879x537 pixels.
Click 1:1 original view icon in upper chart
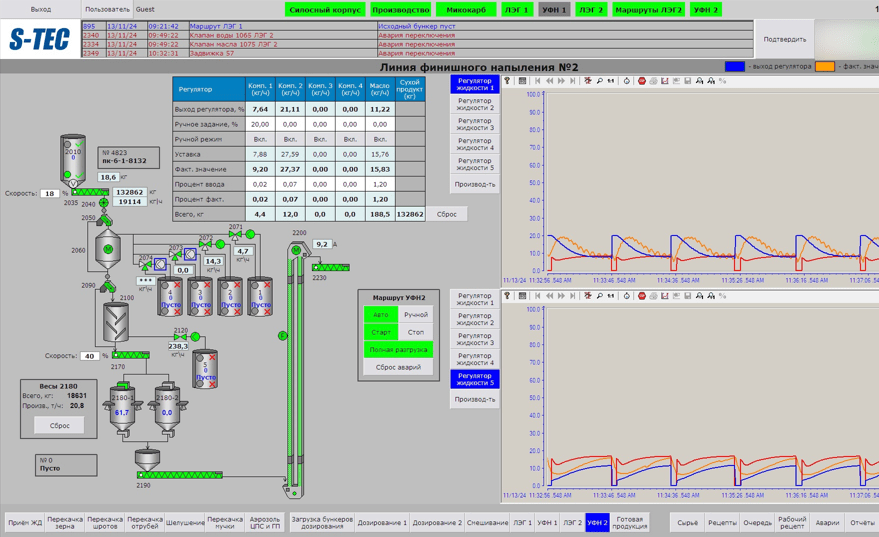[x=610, y=81]
